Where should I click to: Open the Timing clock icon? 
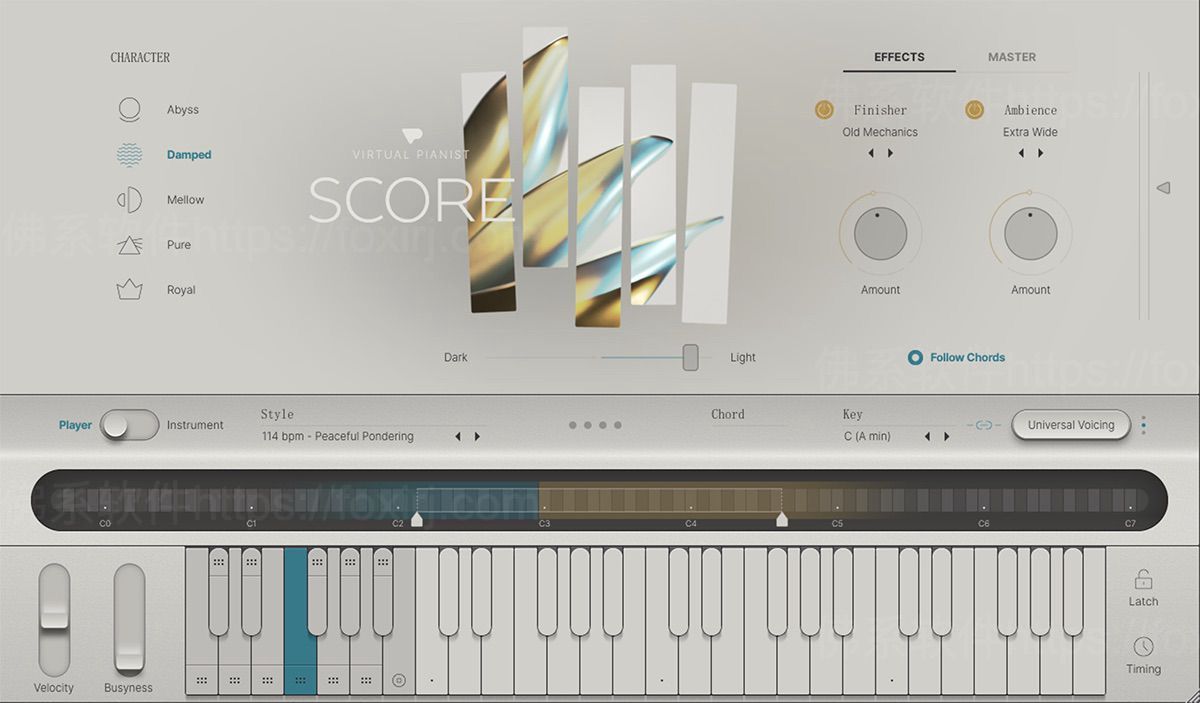pyautogui.click(x=1143, y=647)
